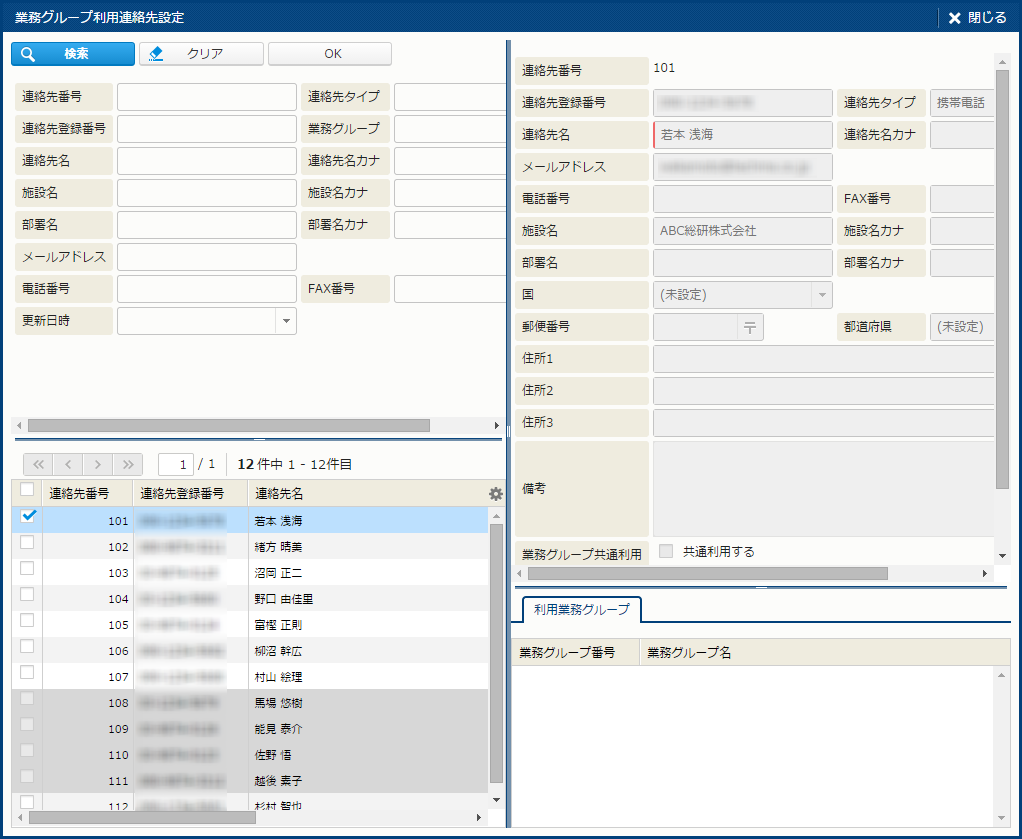The image size is (1022, 839).
Task: Close the dialog with 閉じる
Action: [977, 17]
